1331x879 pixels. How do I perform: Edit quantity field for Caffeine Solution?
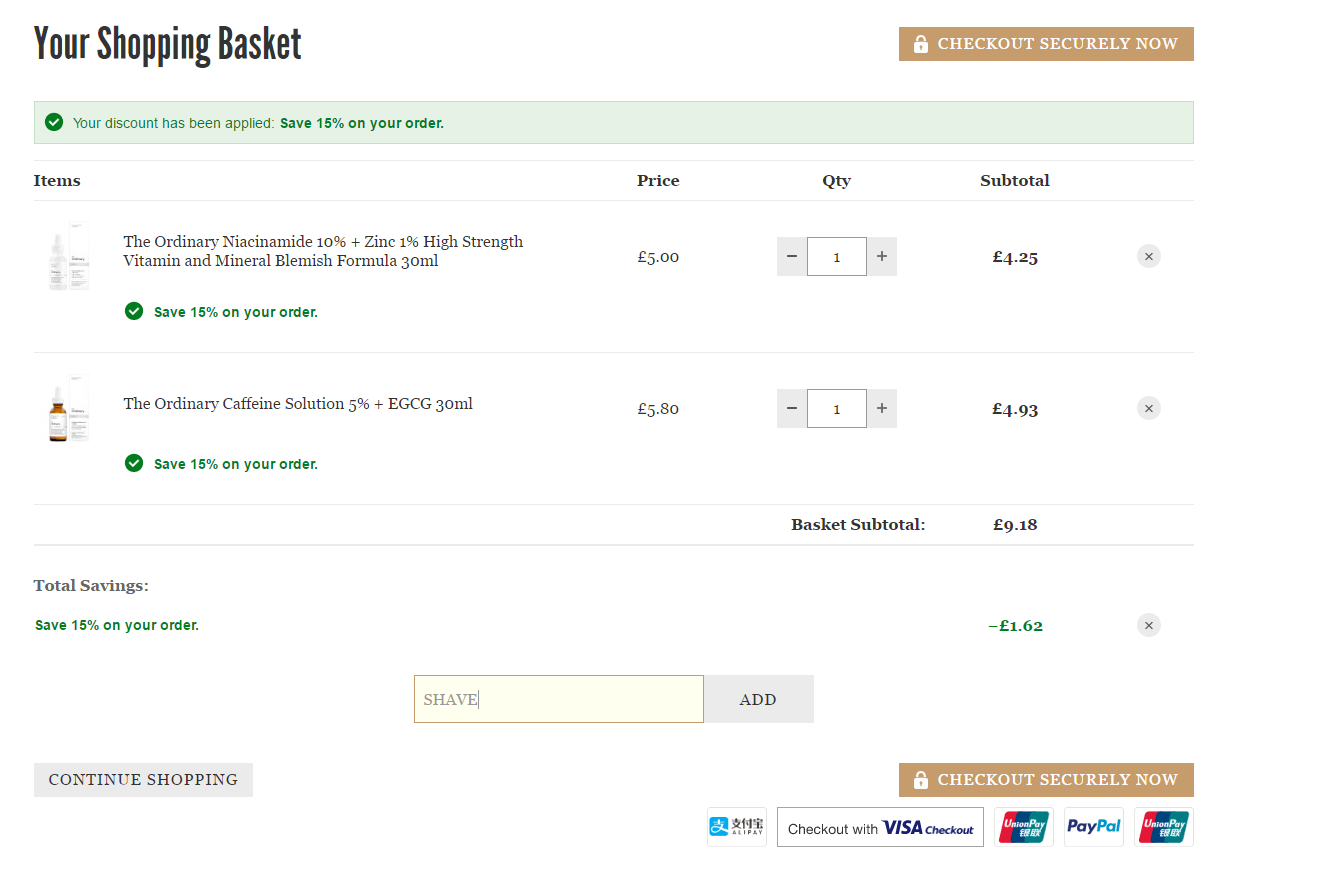(x=837, y=409)
